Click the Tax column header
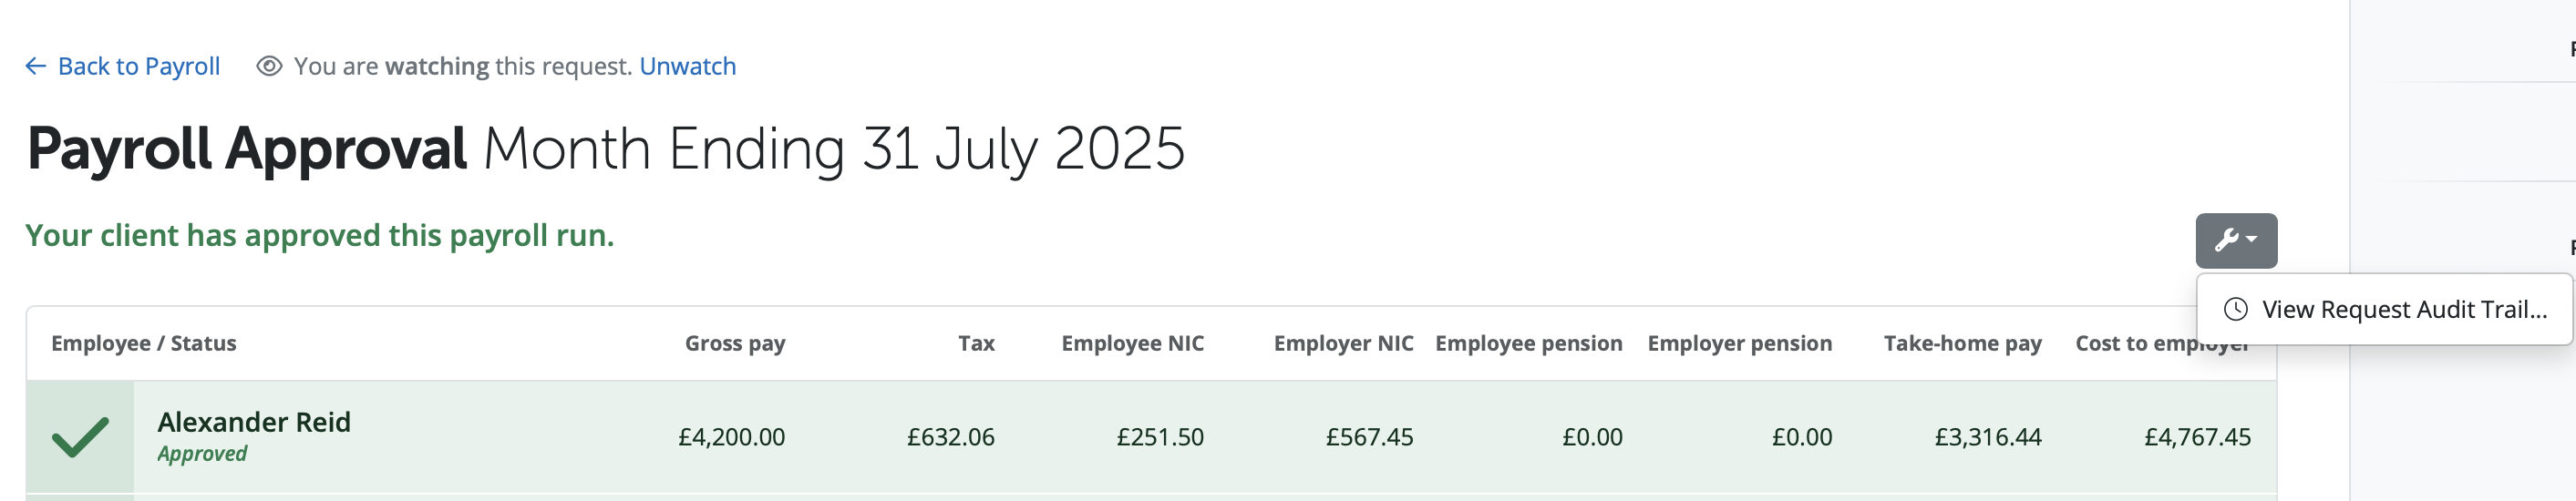2576x501 pixels. 976,343
